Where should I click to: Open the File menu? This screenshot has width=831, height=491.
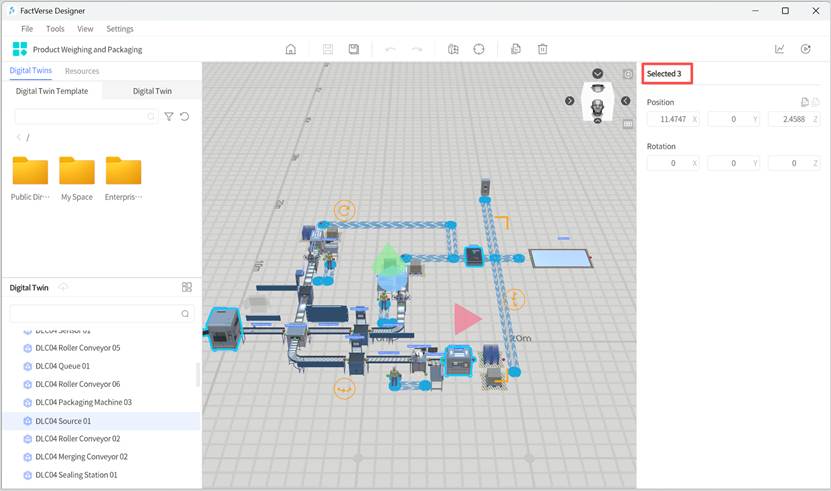point(27,29)
